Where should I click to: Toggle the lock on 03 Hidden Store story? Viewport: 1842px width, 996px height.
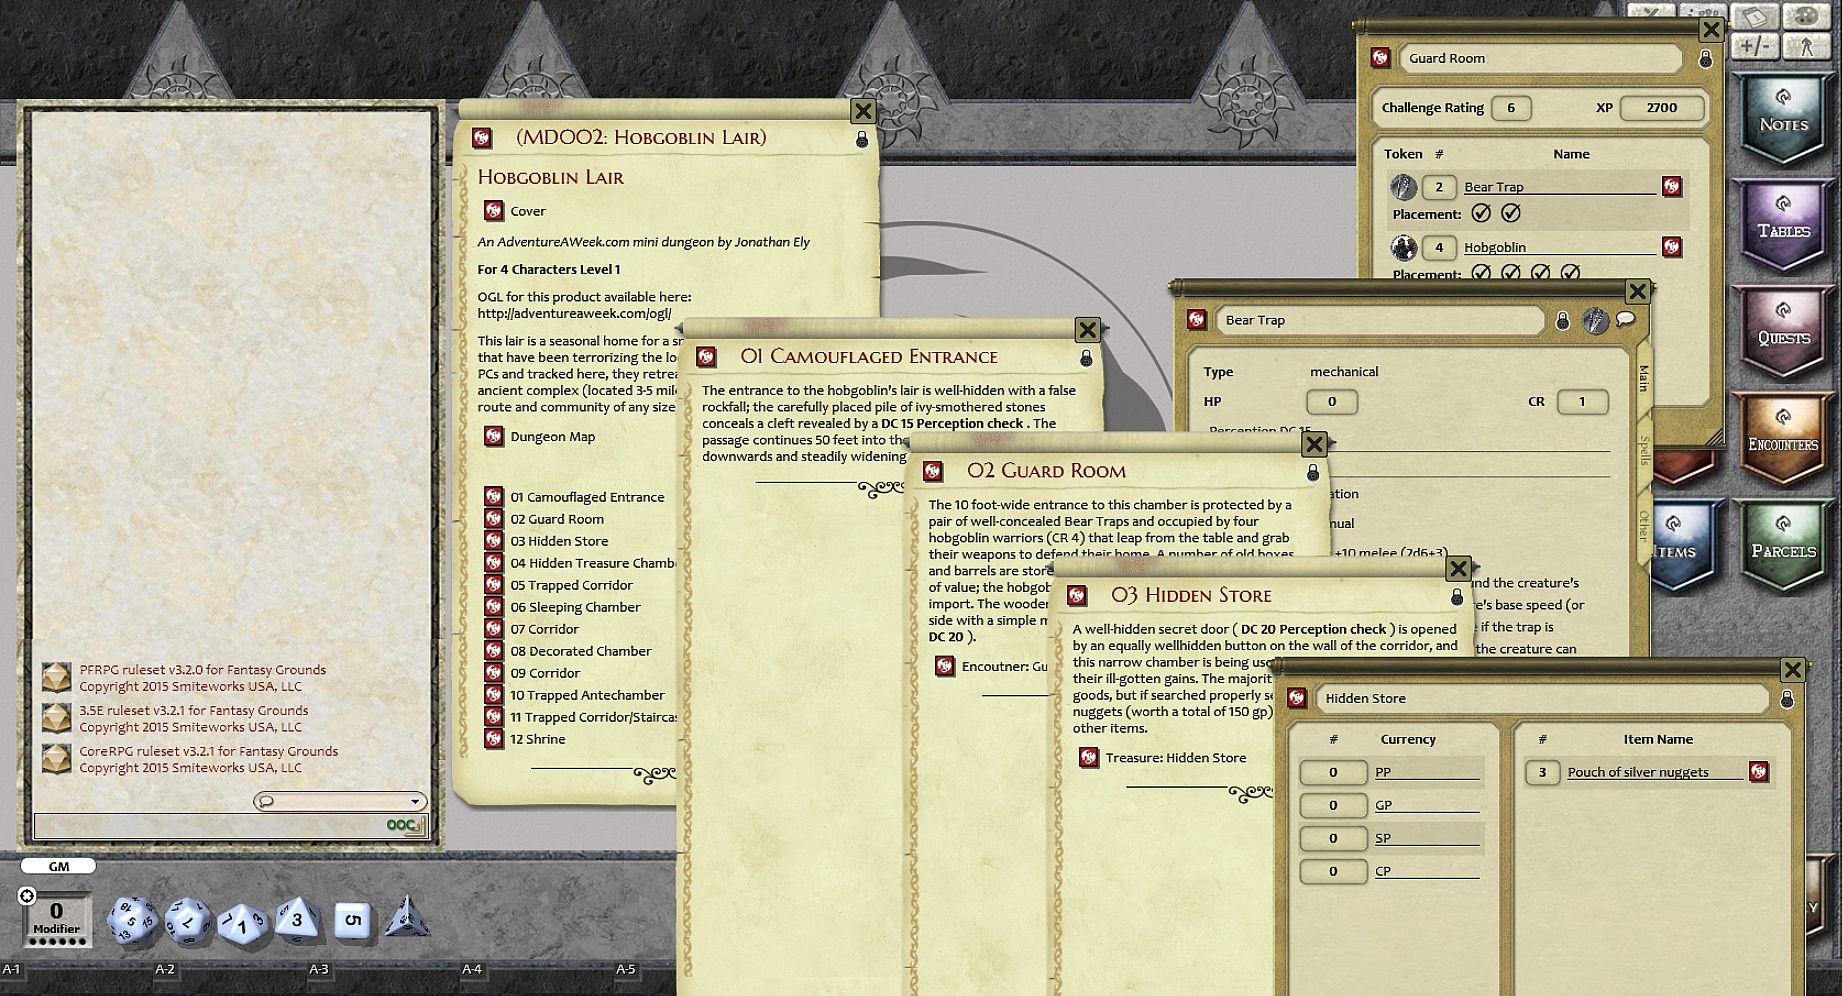point(1457,596)
